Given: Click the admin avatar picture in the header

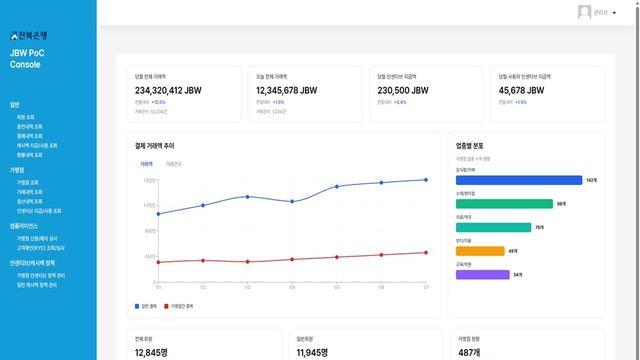Looking at the screenshot, I should [584, 12].
